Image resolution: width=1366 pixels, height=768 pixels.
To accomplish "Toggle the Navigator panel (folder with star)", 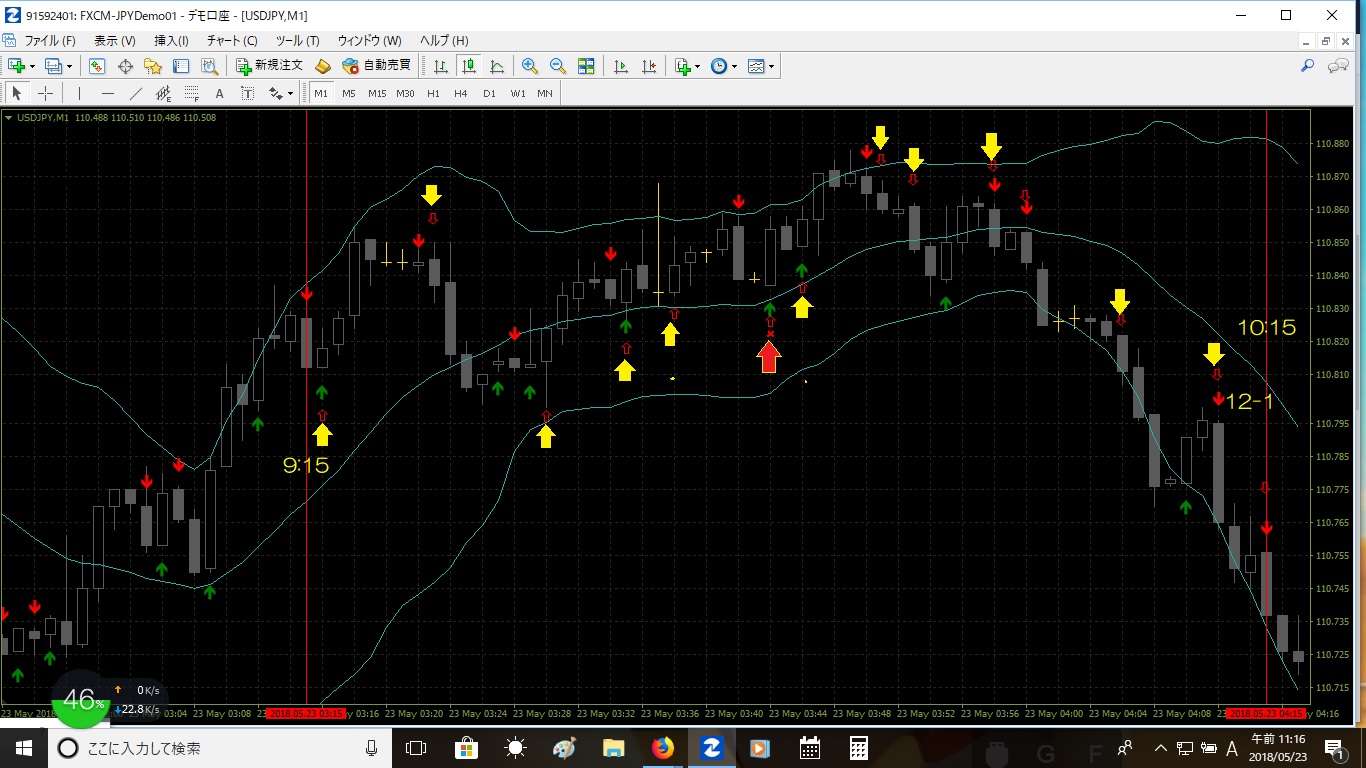I will [153, 66].
